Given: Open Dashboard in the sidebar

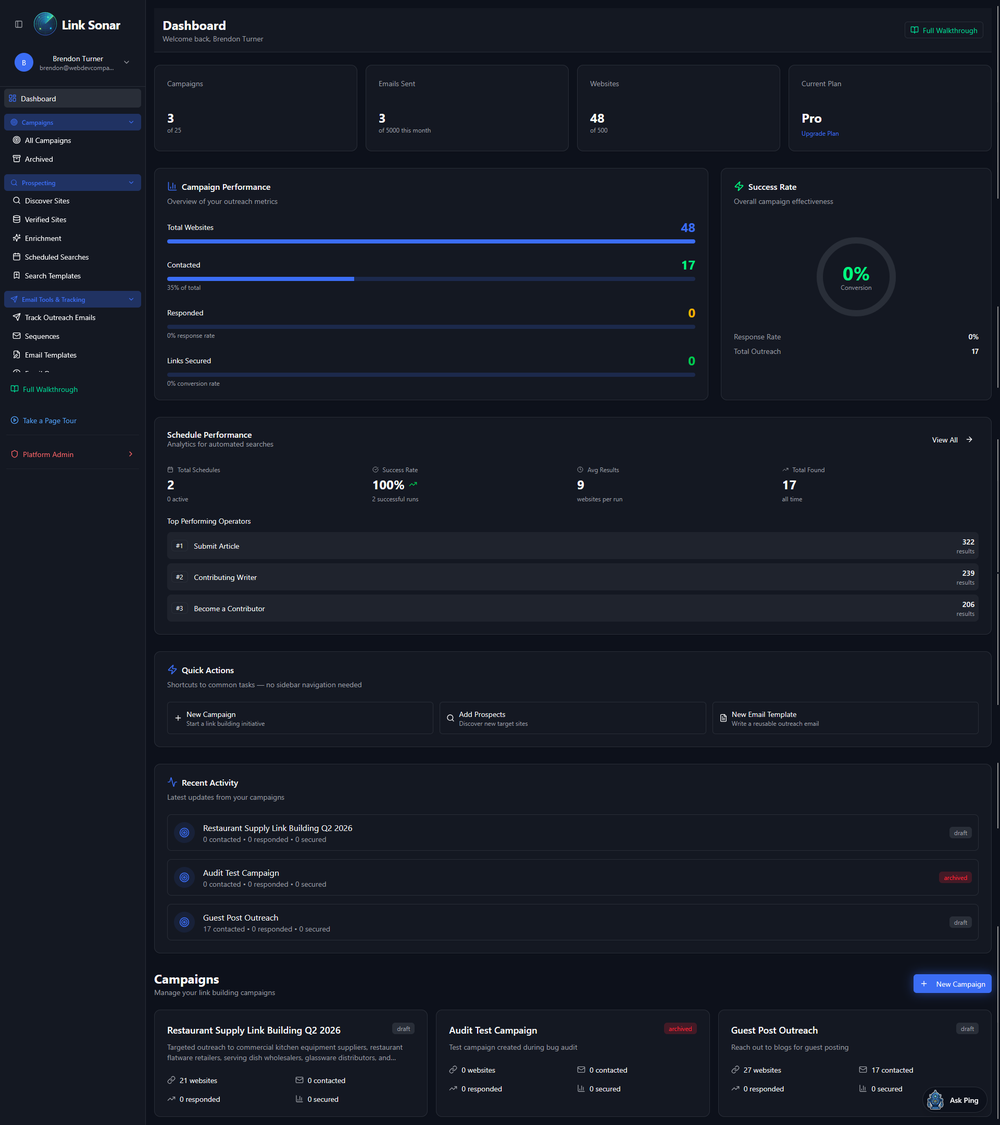Looking at the screenshot, I should (72, 98).
